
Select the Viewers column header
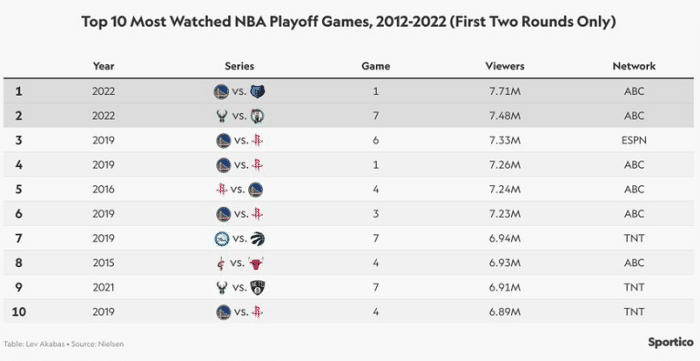(505, 66)
